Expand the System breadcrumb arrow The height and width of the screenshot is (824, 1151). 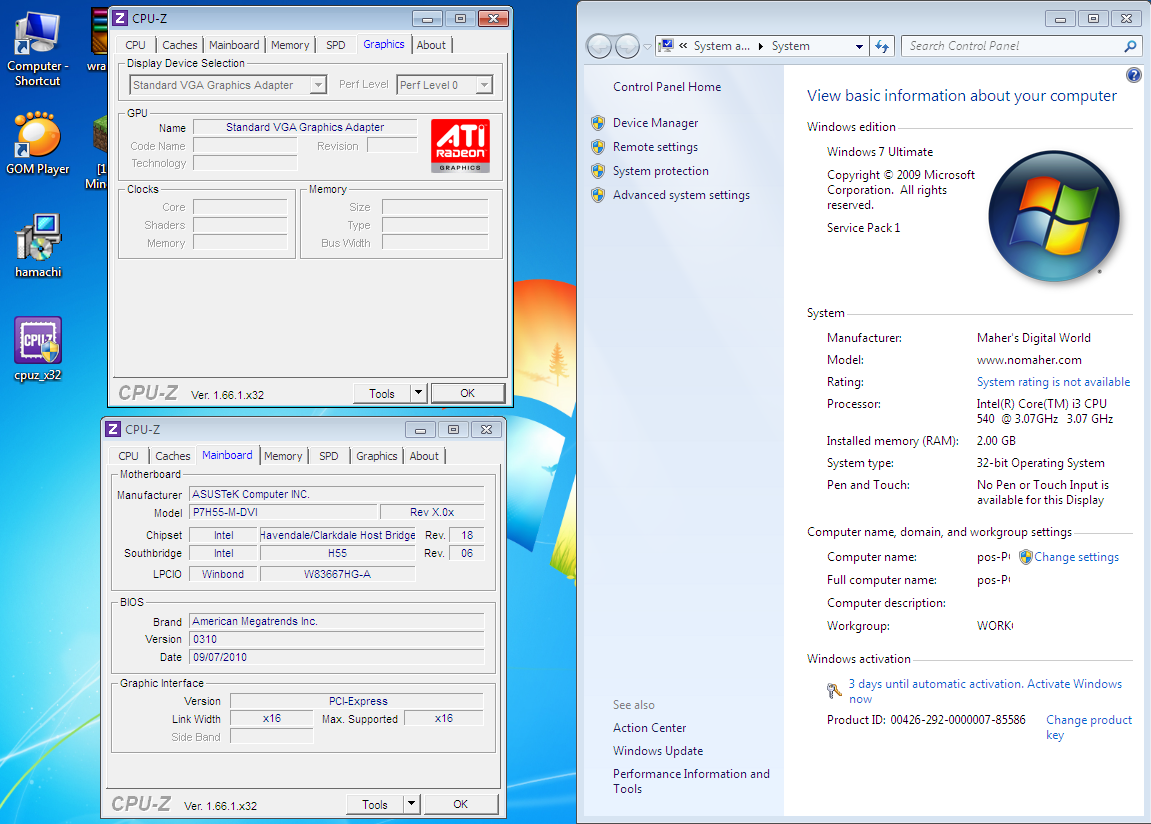coord(761,46)
